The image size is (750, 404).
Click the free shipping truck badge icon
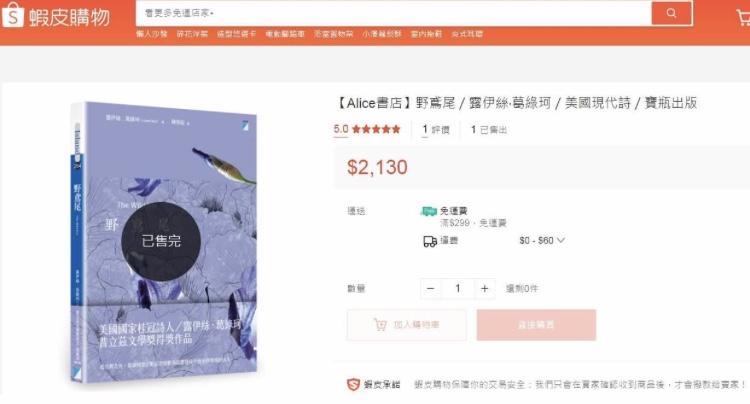click(x=429, y=211)
